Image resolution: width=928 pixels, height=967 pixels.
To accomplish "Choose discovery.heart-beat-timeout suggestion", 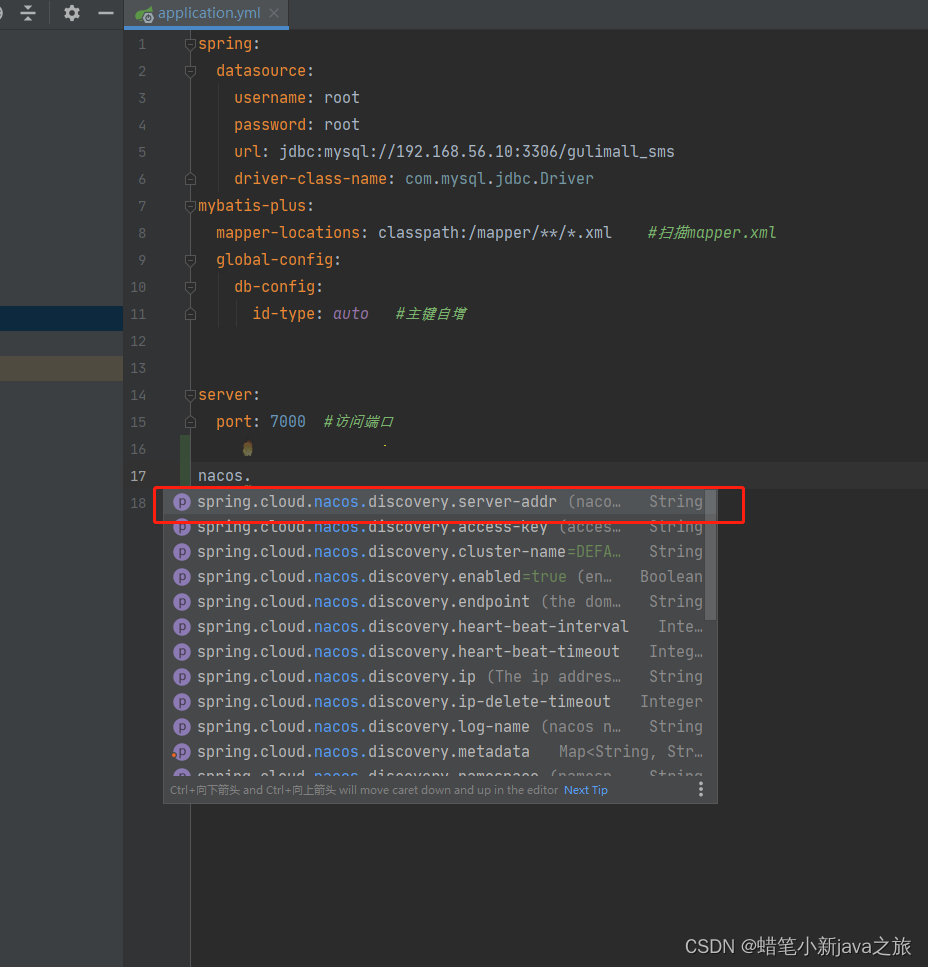I will tap(435, 652).
